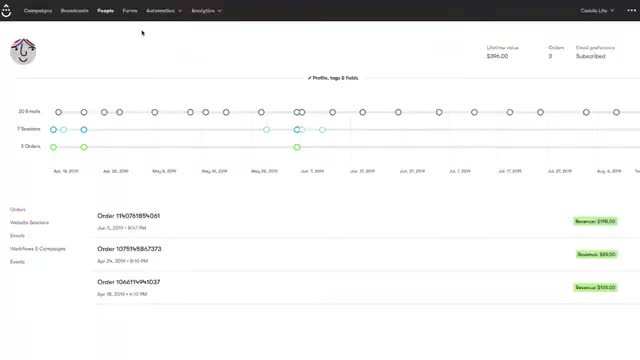Select the last green order marker near Jun 7
Viewport: 640px width, 360px height.
tap(297, 147)
